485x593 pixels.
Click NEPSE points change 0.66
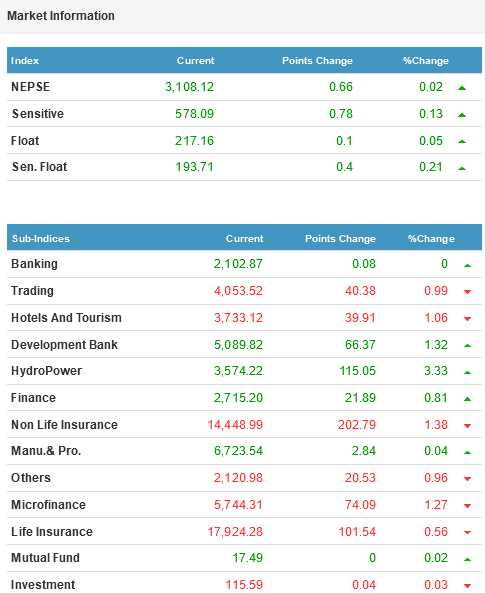[341, 87]
